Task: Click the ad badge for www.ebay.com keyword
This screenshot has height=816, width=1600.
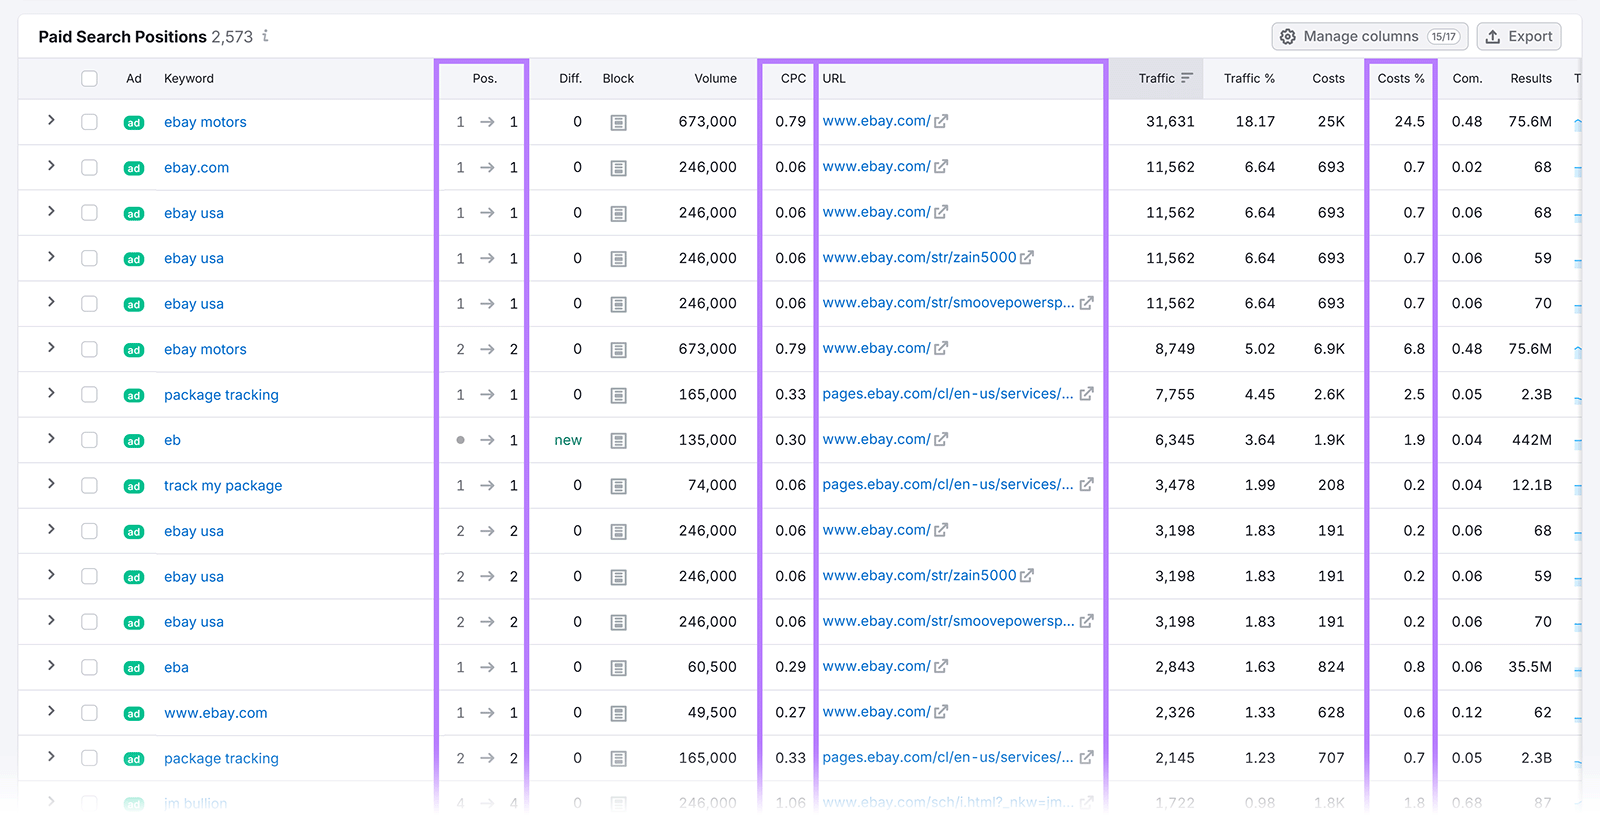Action: coord(133,713)
